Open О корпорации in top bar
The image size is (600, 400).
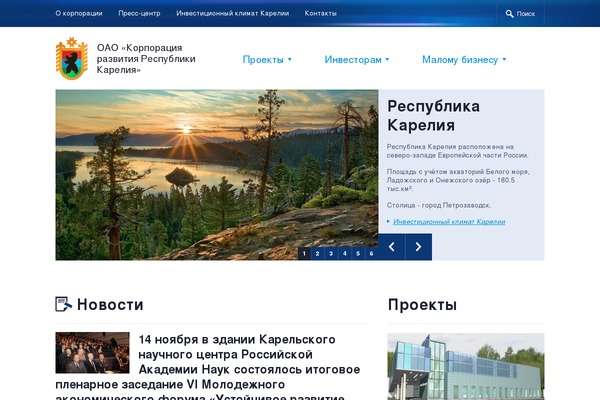pyautogui.click(x=79, y=13)
